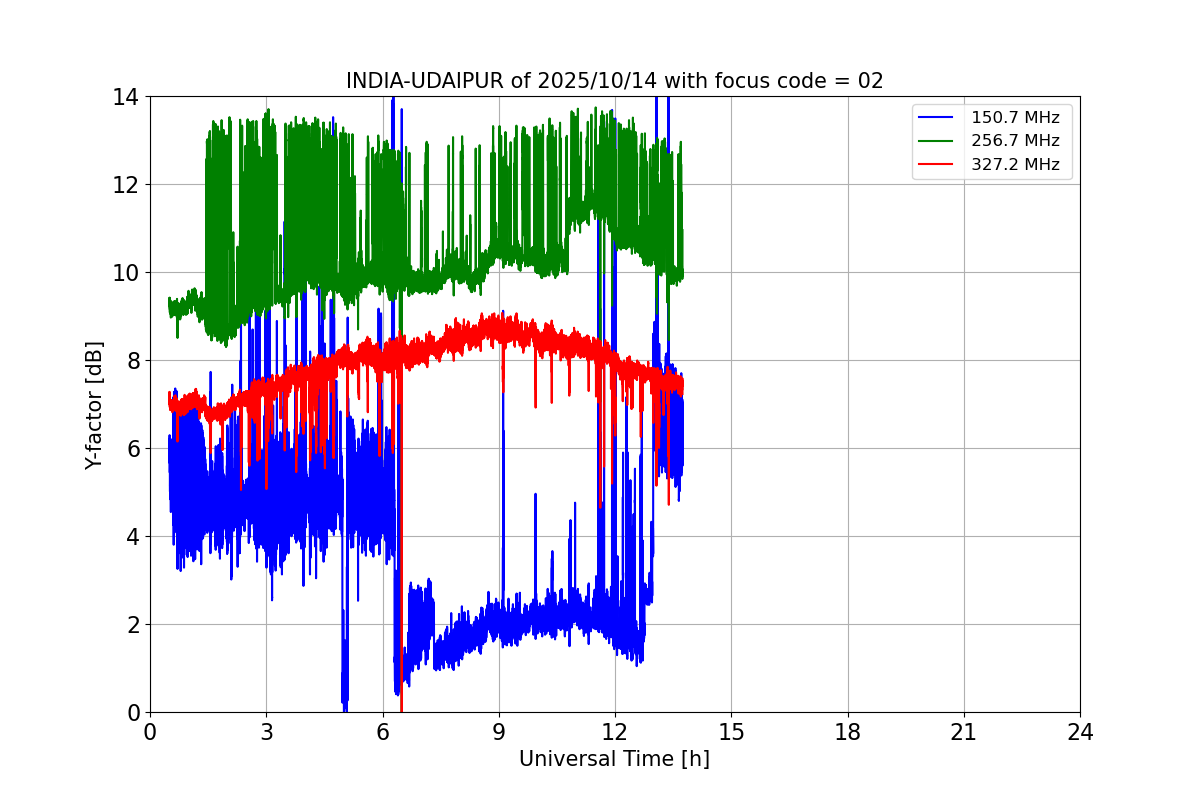Click y-axis tick label 14
Screen dimensions: 1200x800
[126, 97]
